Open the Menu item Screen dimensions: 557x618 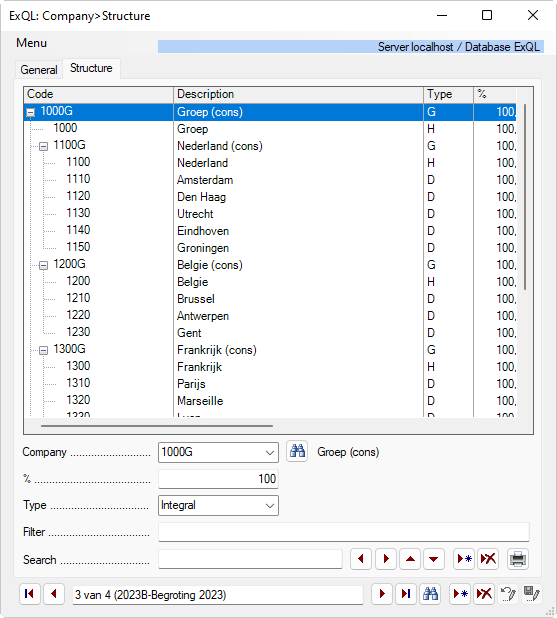[32, 43]
